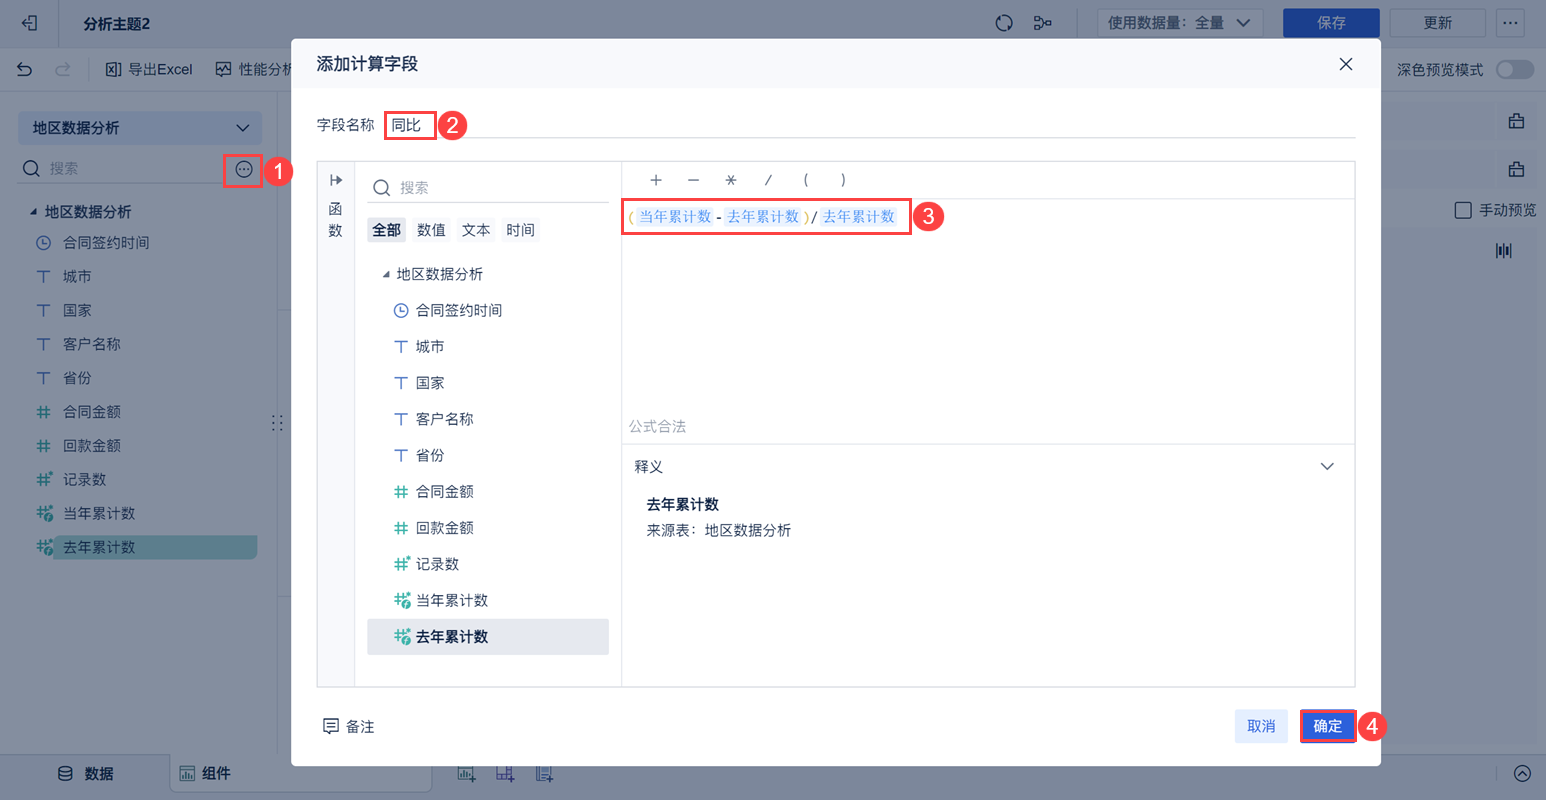
Task: Collapse the 释义 section chevron
Action: (1327, 467)
